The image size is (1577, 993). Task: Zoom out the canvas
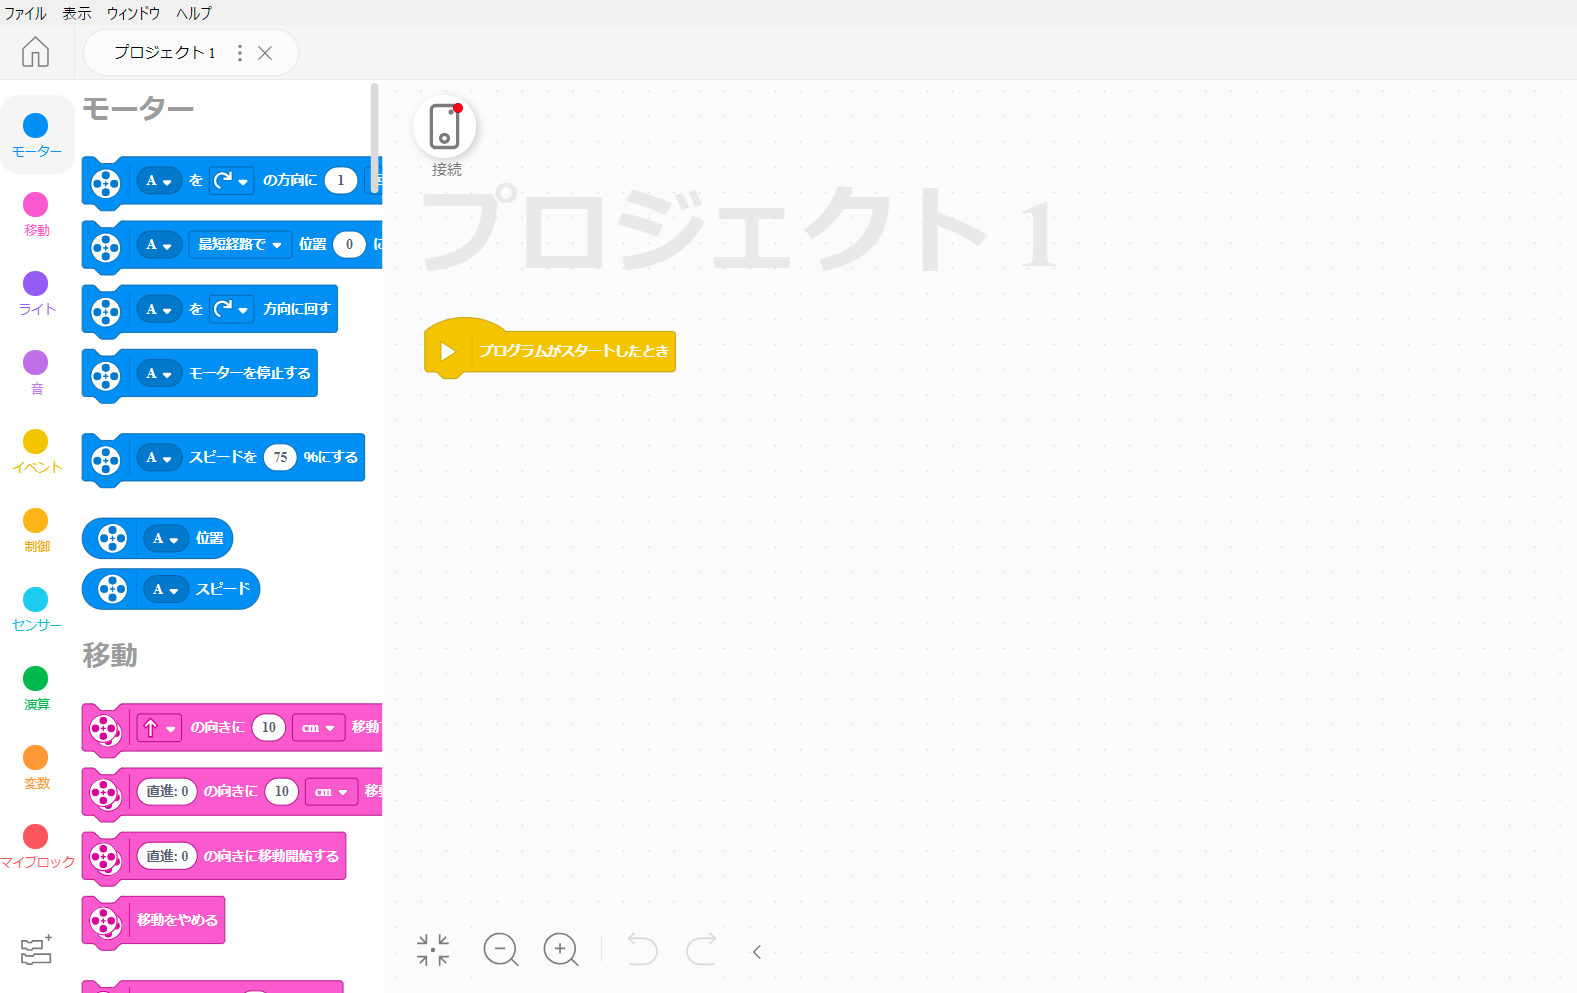coord(500,950)
